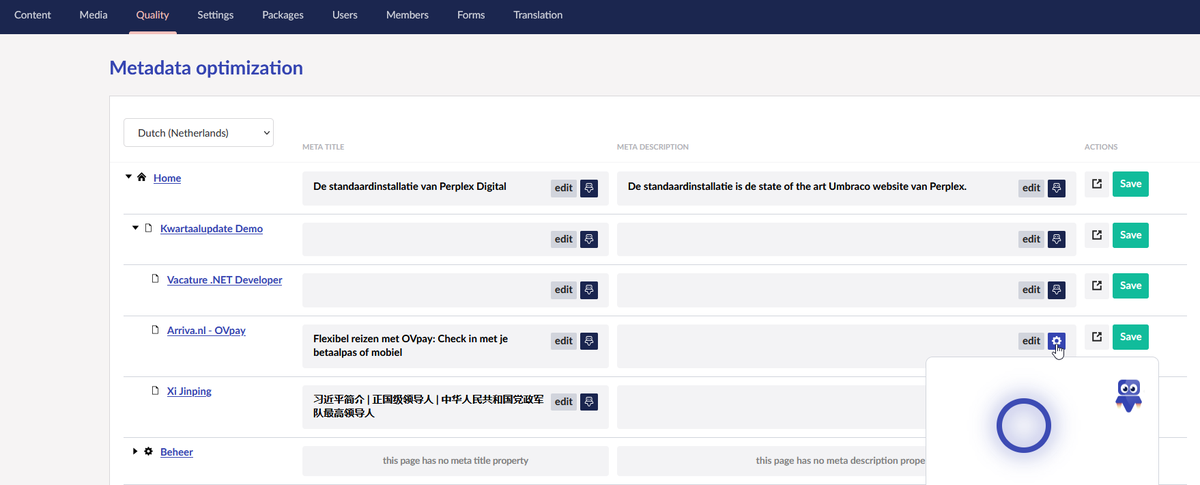Open Home page in external view icon

pos(1097,185)
